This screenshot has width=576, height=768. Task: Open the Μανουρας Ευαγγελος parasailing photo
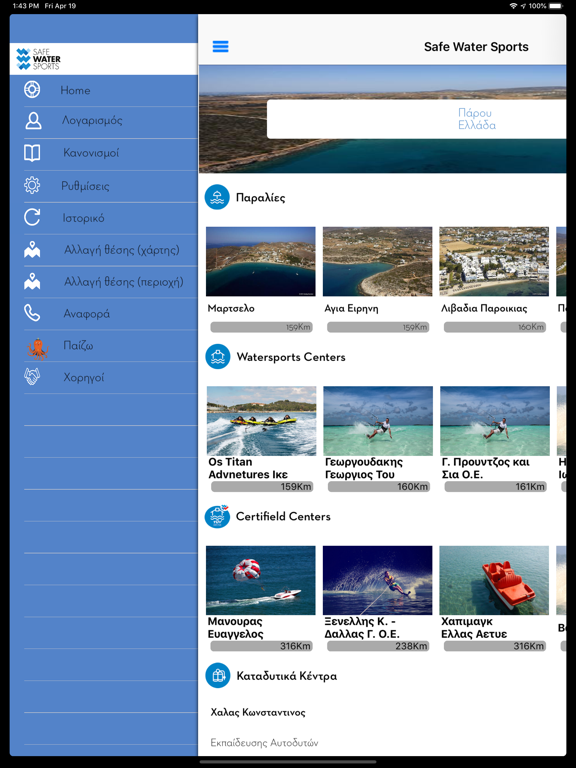(261, 580)
